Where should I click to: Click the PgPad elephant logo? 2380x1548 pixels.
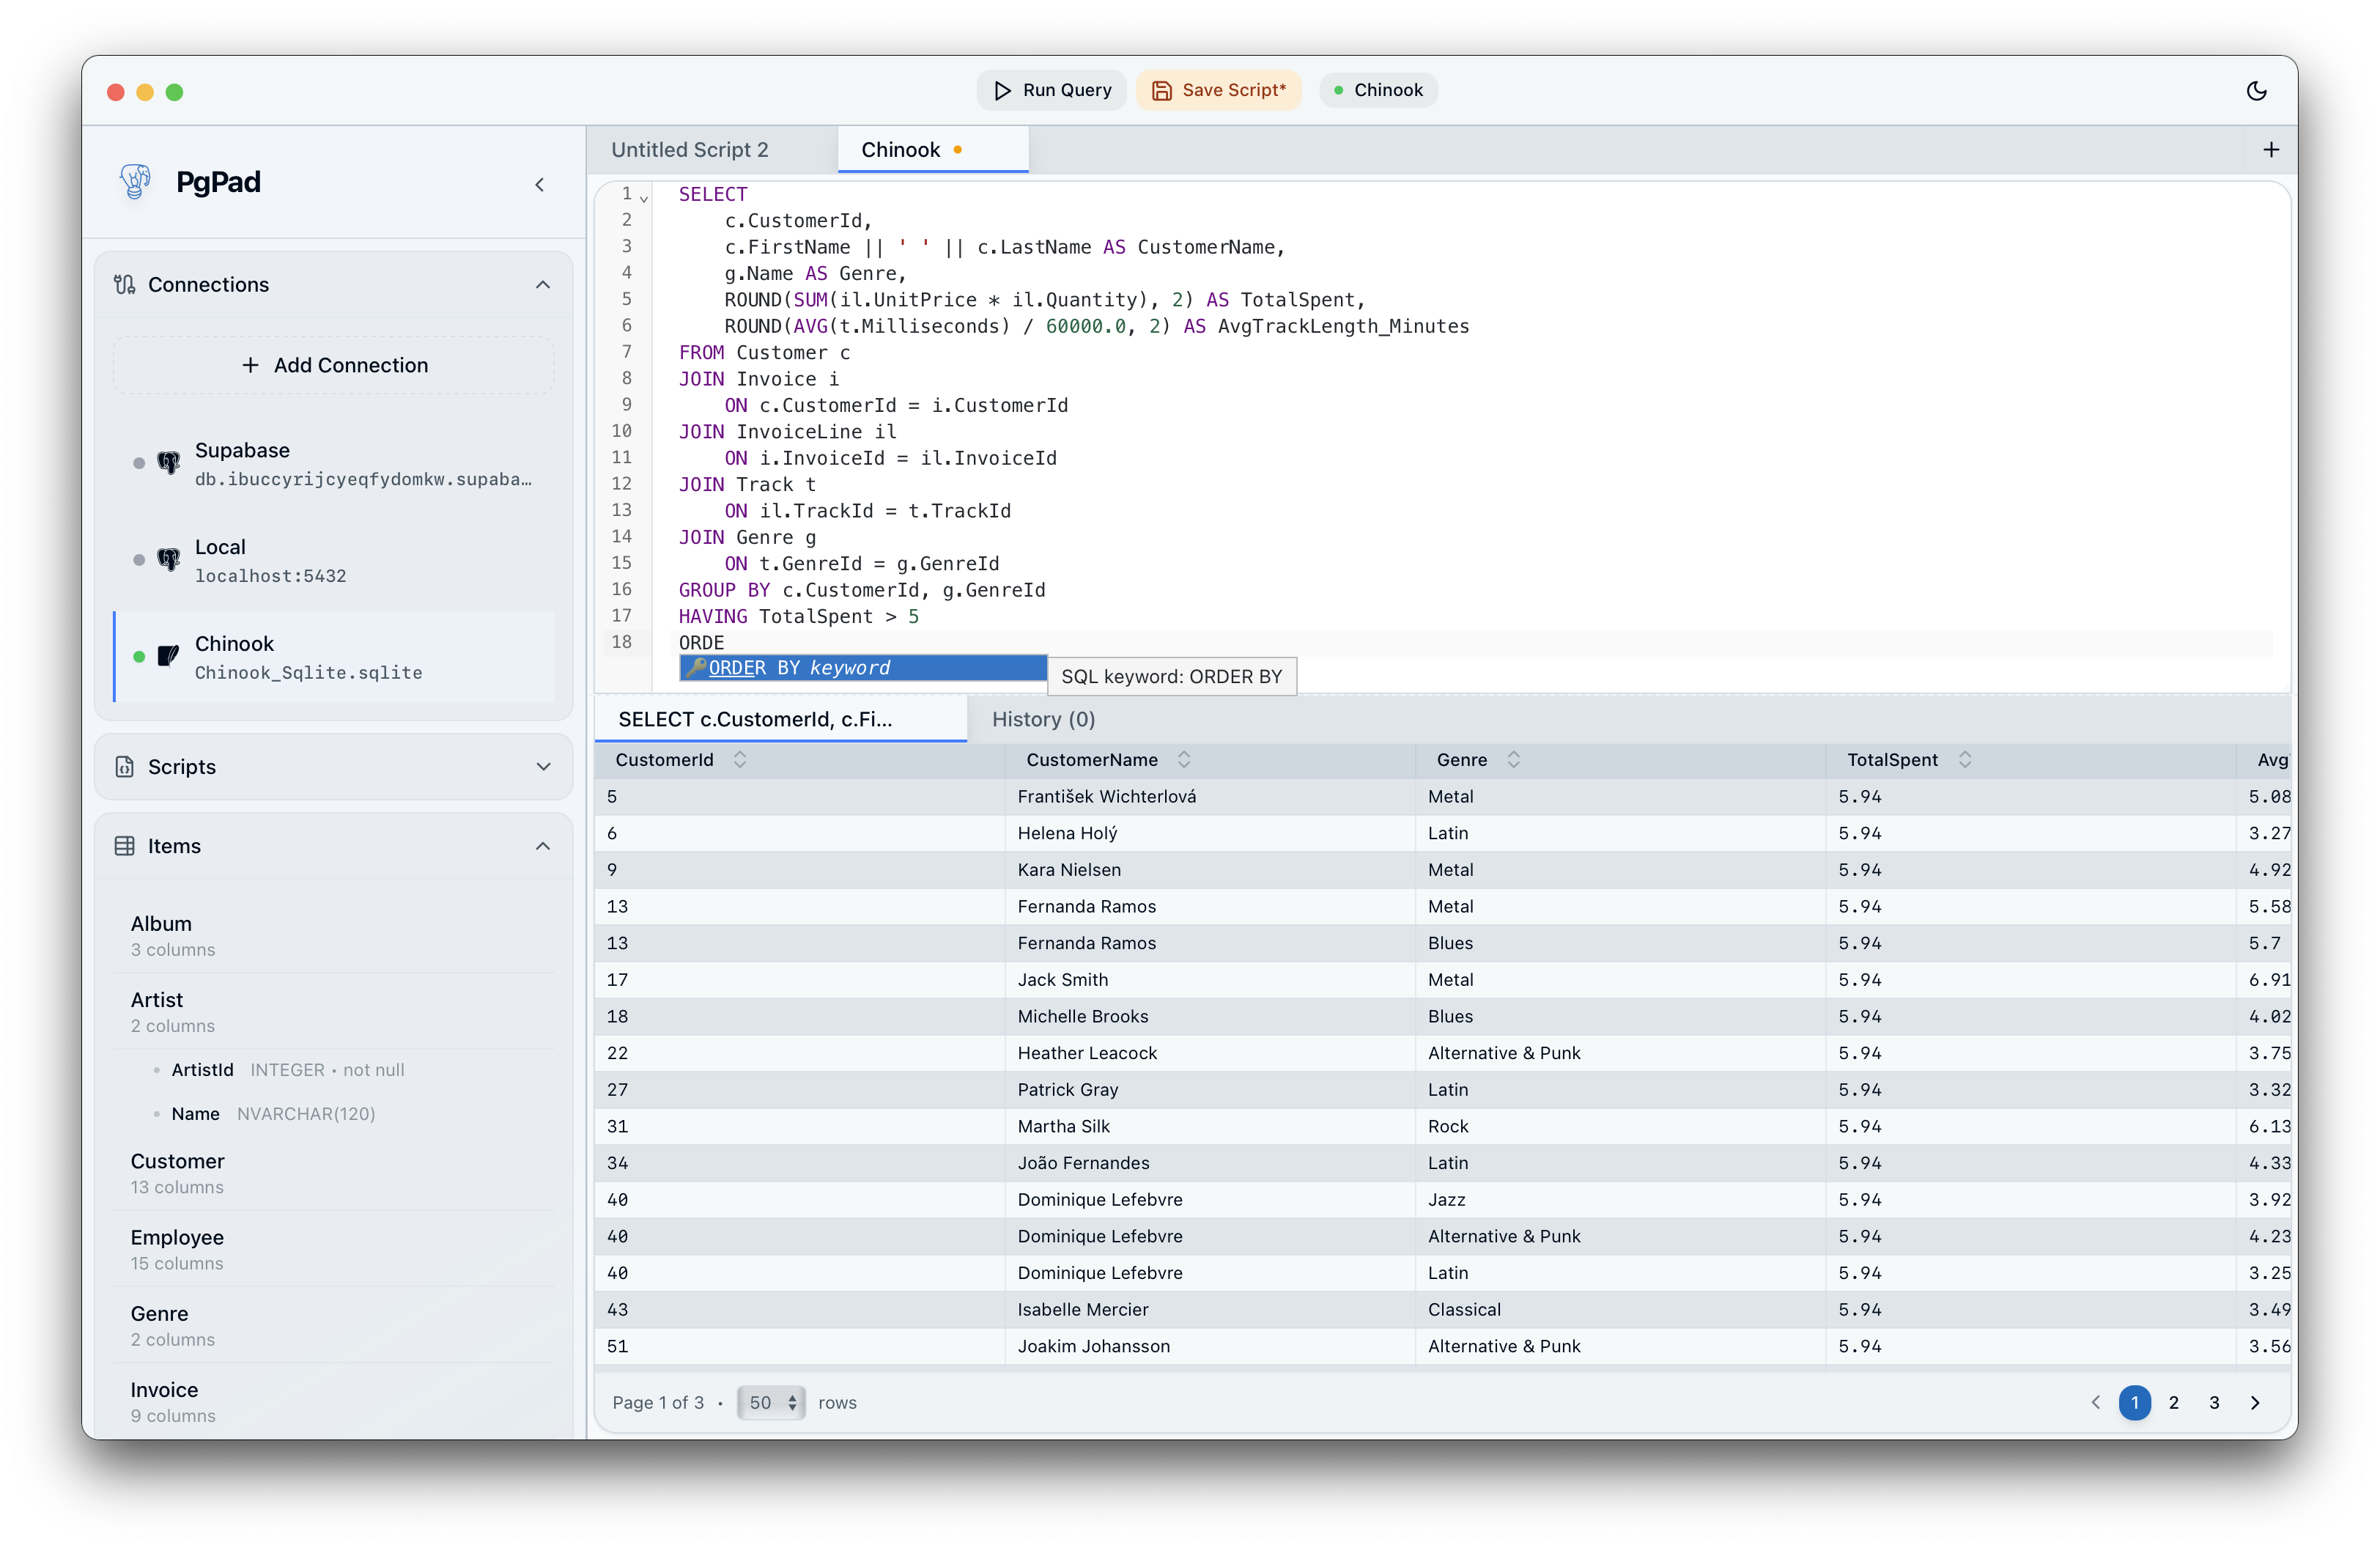click(135, 182)
